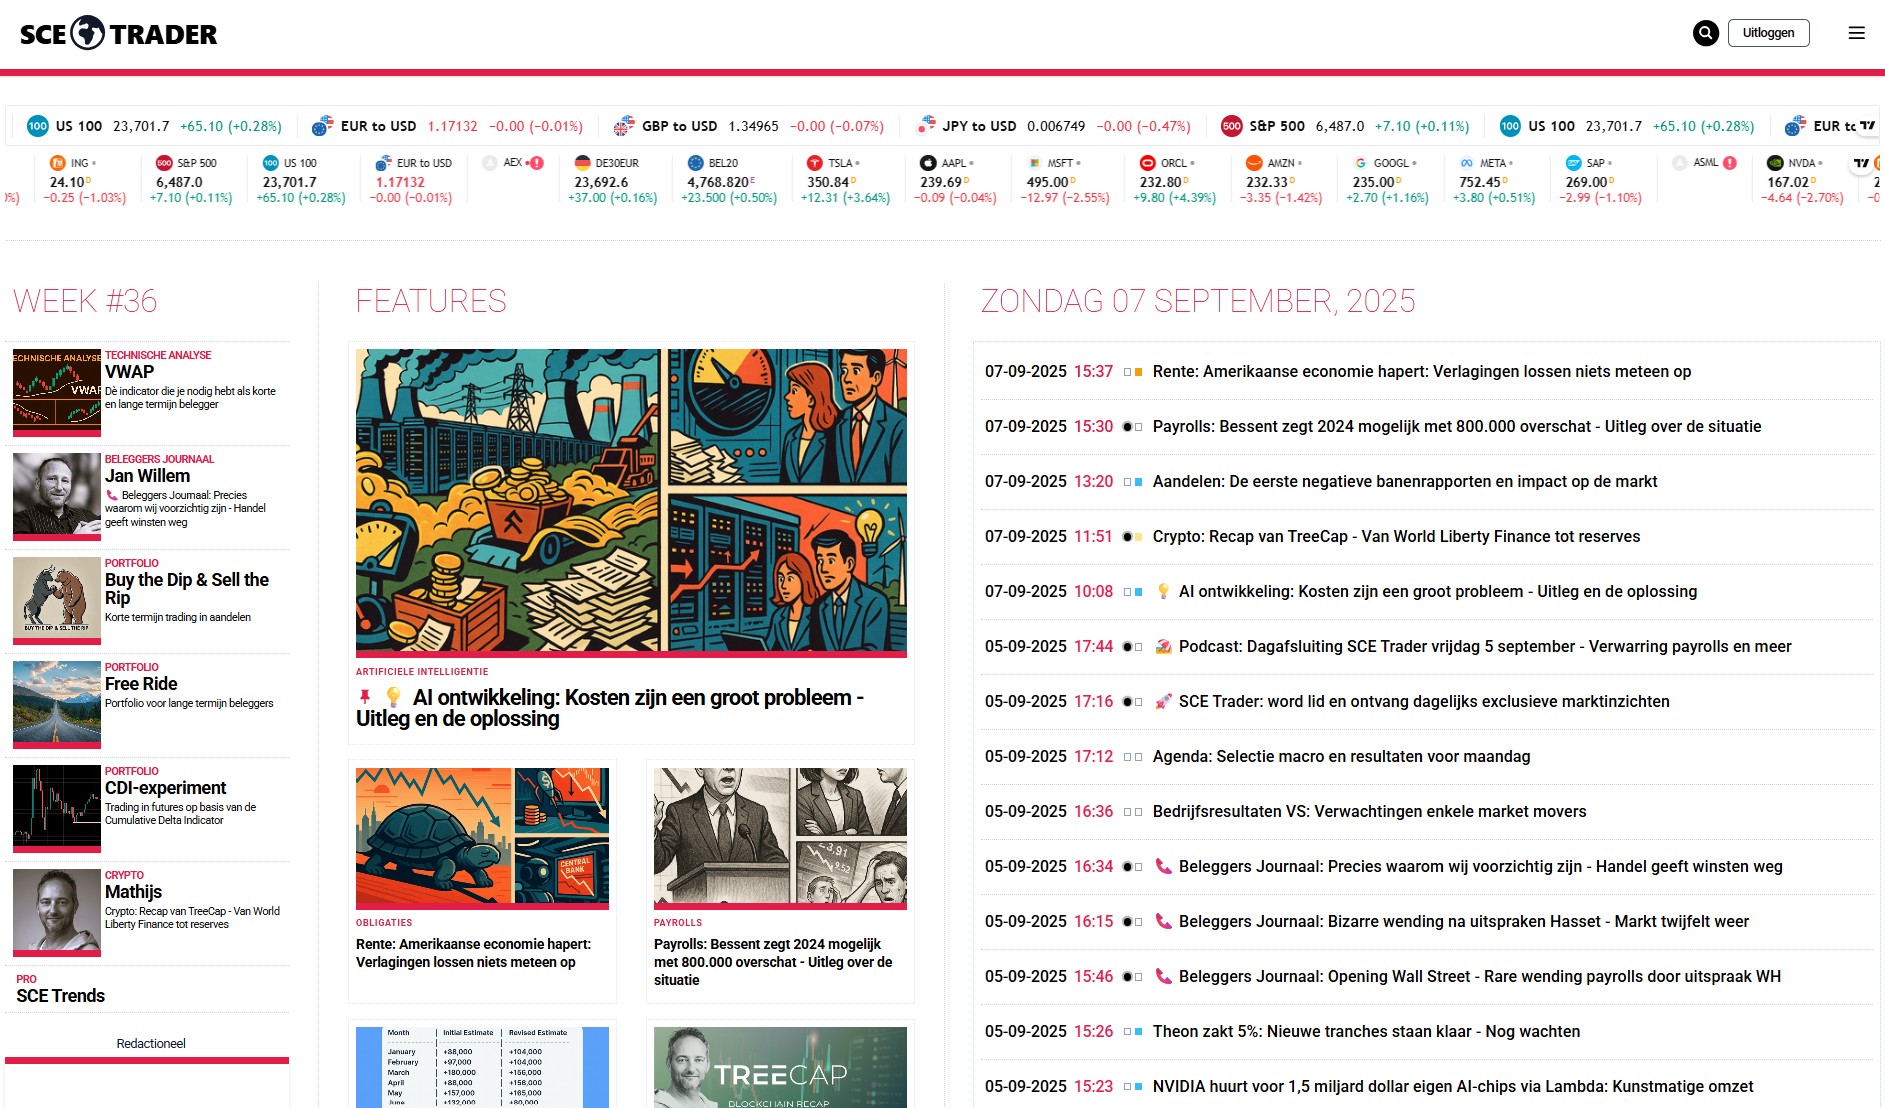The width and height of the screenshot is (1885, 1108).
Task: Open 'SCE Trader: word lid' news item
Action: [1424, 701]
